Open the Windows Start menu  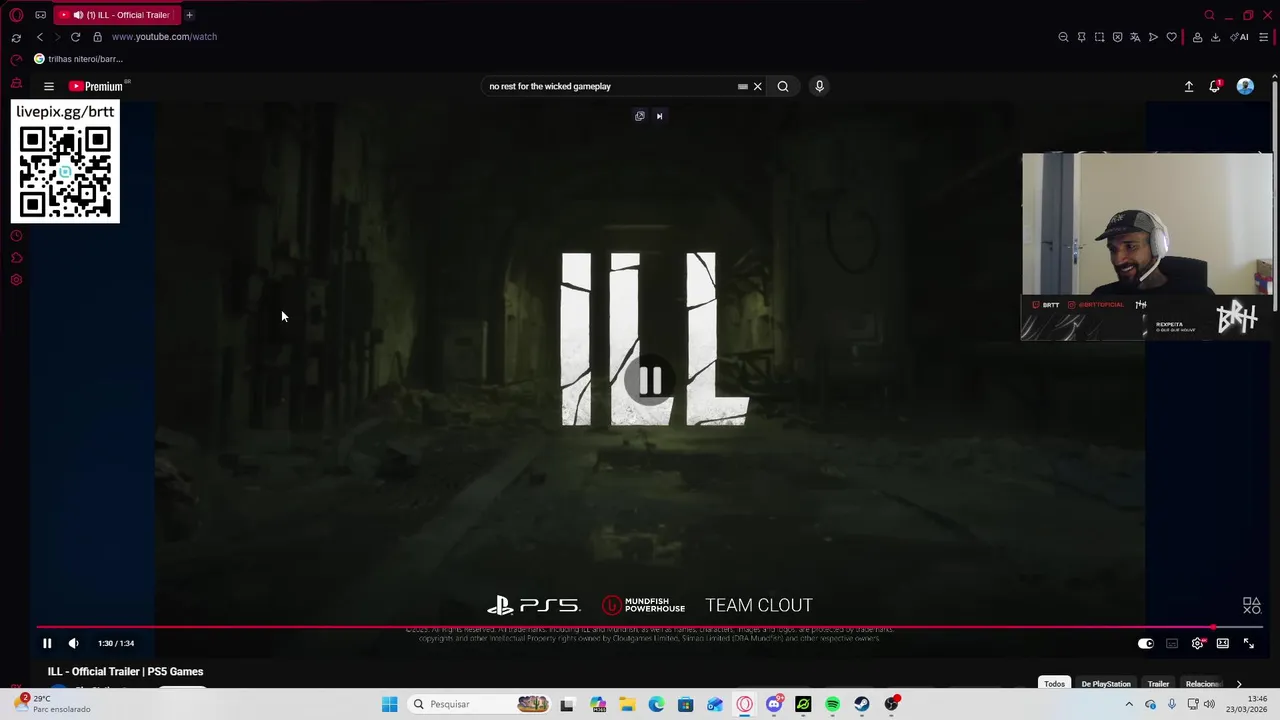pos(389,704)
